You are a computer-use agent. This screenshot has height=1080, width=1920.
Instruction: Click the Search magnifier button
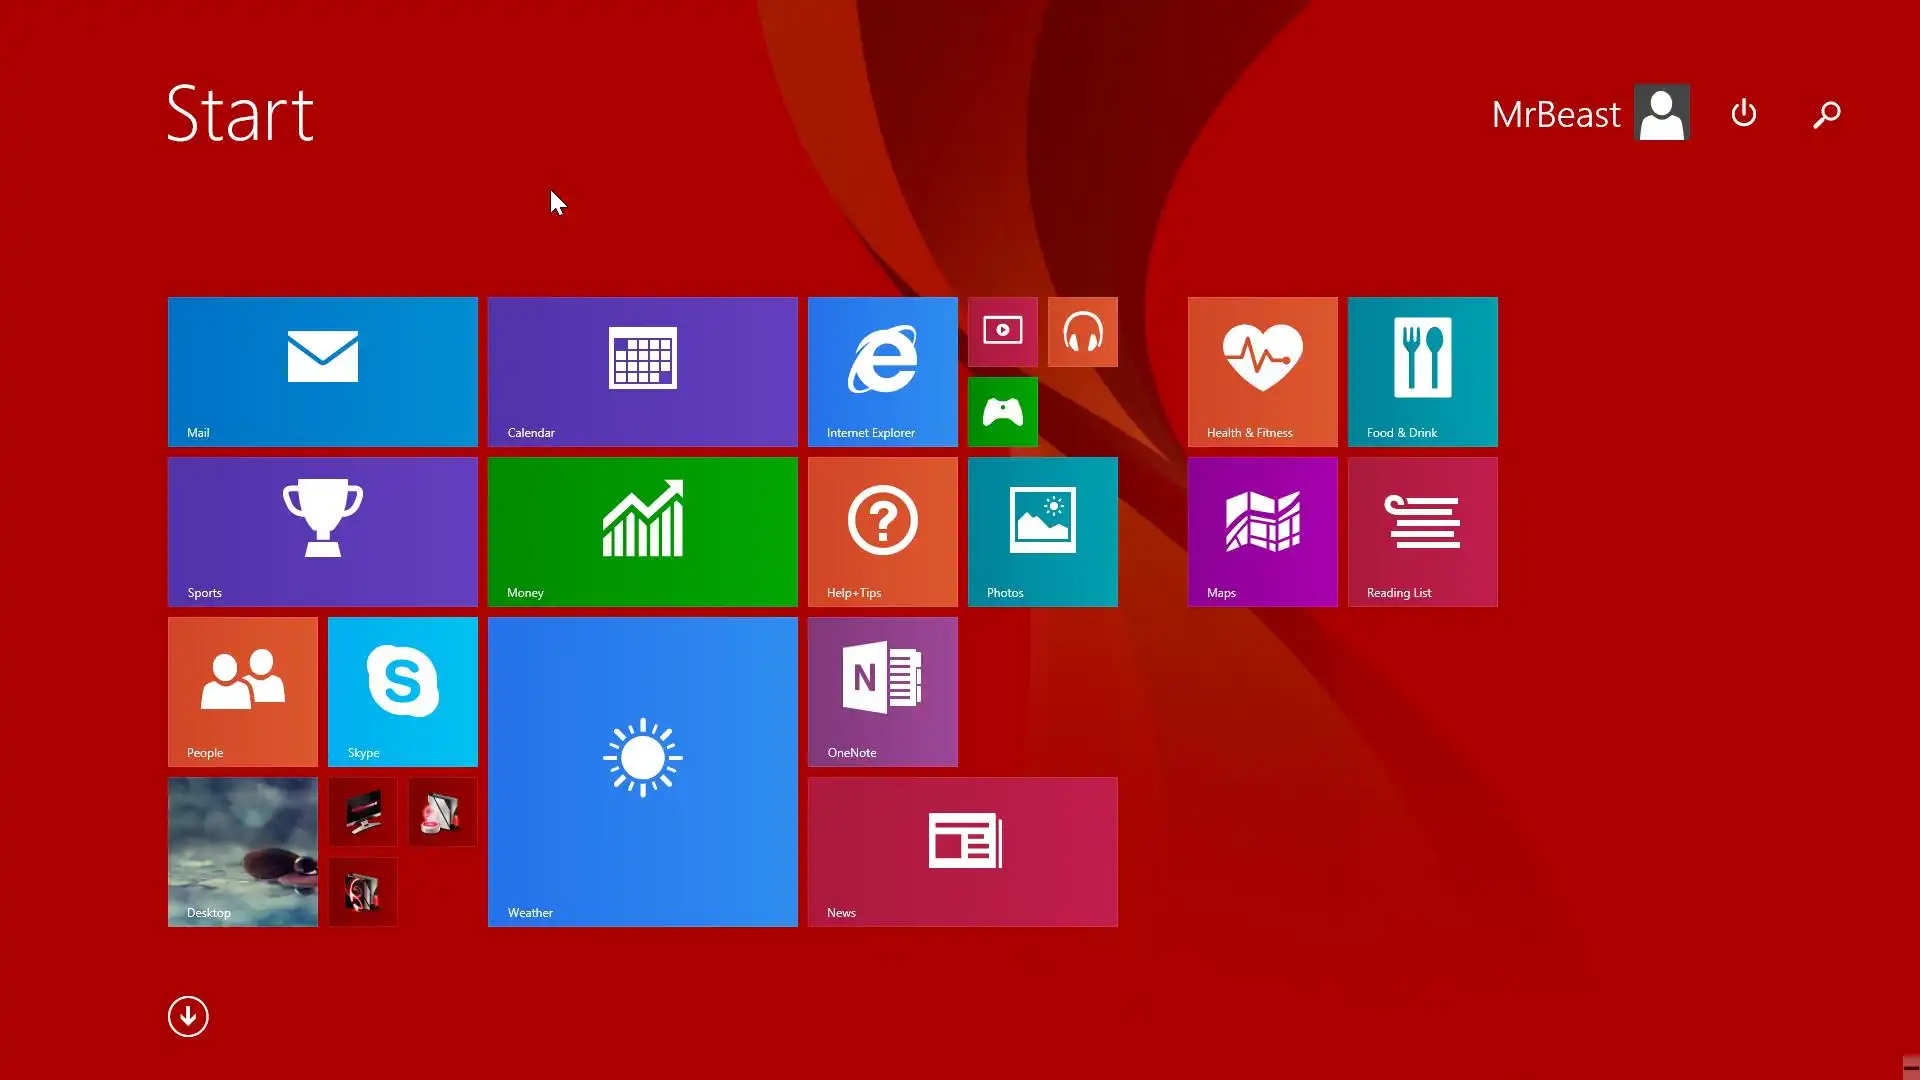tap(1826, 114)
